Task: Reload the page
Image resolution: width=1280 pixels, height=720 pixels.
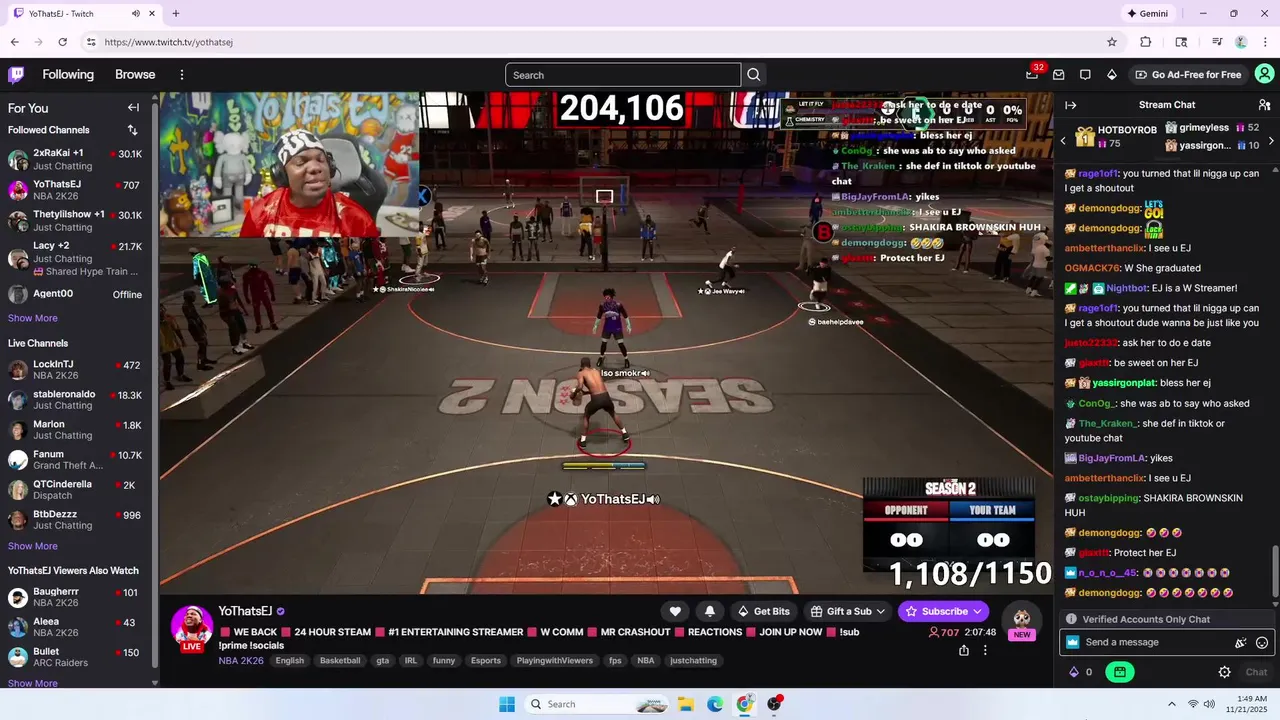Action: click(x=62, y=42)
